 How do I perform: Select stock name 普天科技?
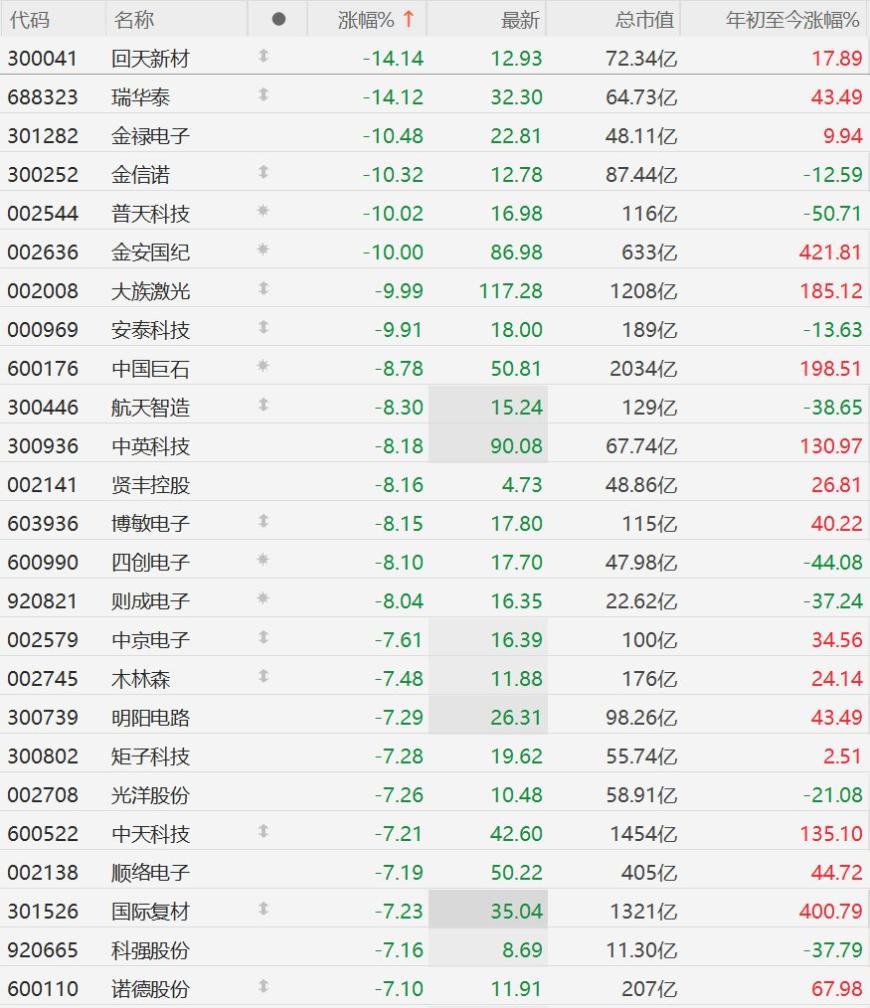(x=150, y=213)
